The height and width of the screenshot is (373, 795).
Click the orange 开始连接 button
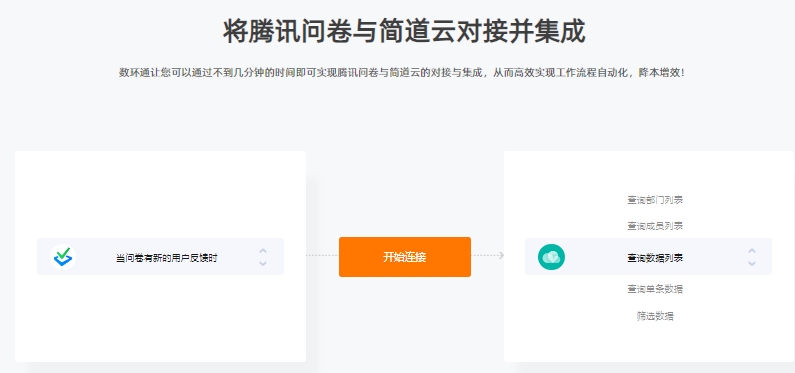[405, 257]
